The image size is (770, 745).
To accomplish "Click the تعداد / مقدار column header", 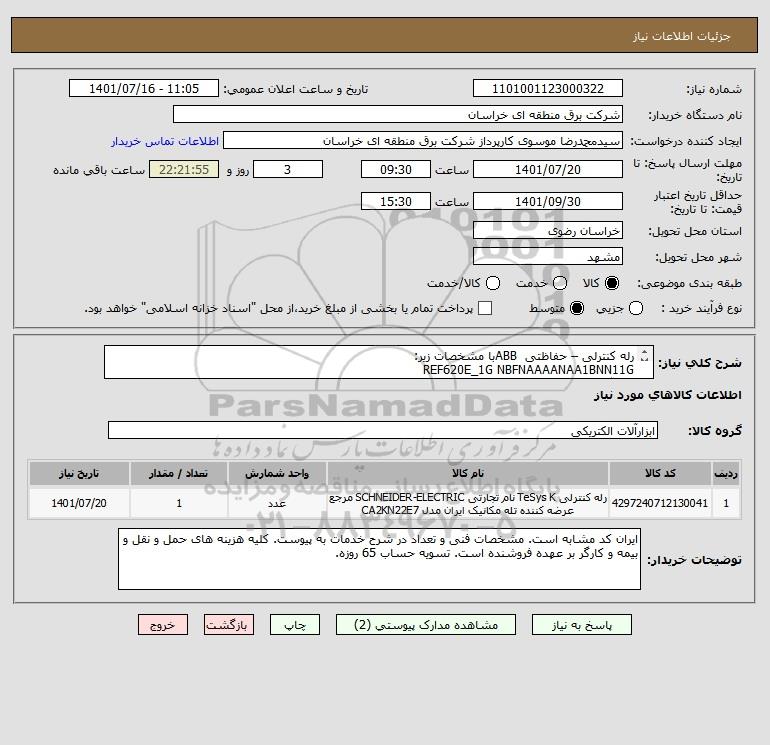I will click(x=179, y=473).
